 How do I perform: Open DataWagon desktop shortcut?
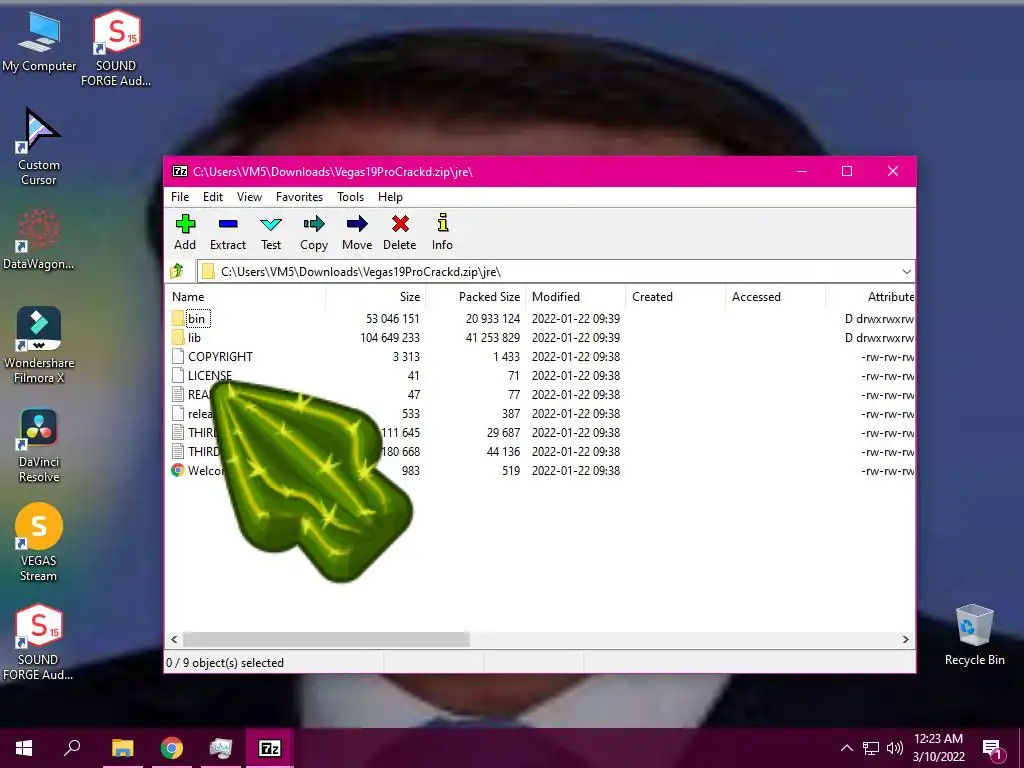click(39, 240)
